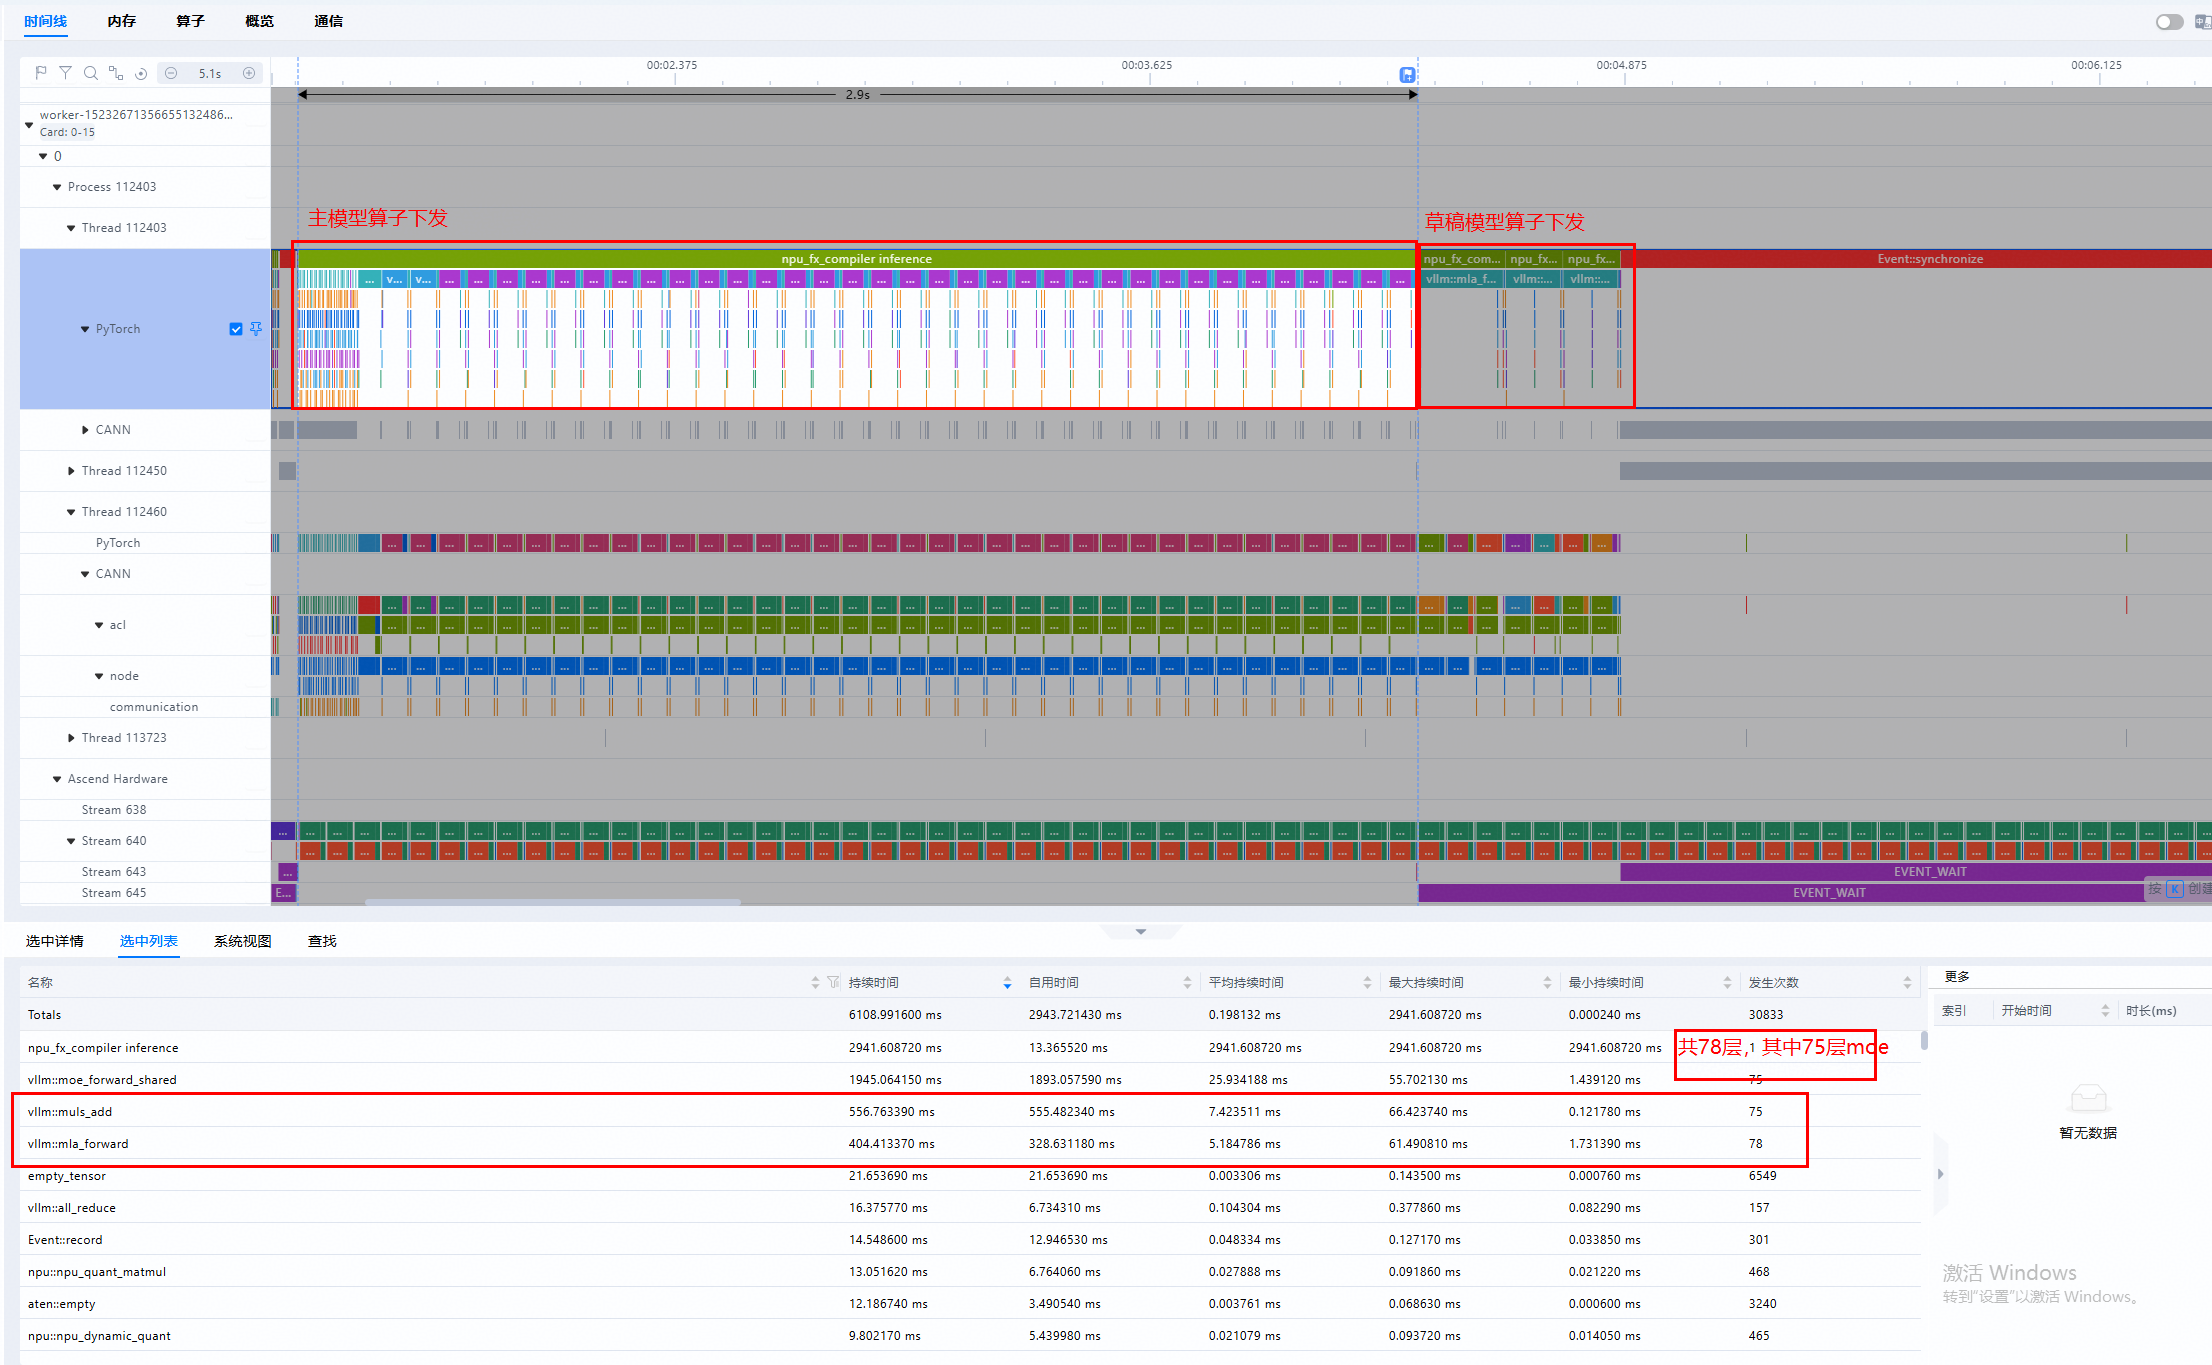Select aten::empty table row

[970, 1304]
